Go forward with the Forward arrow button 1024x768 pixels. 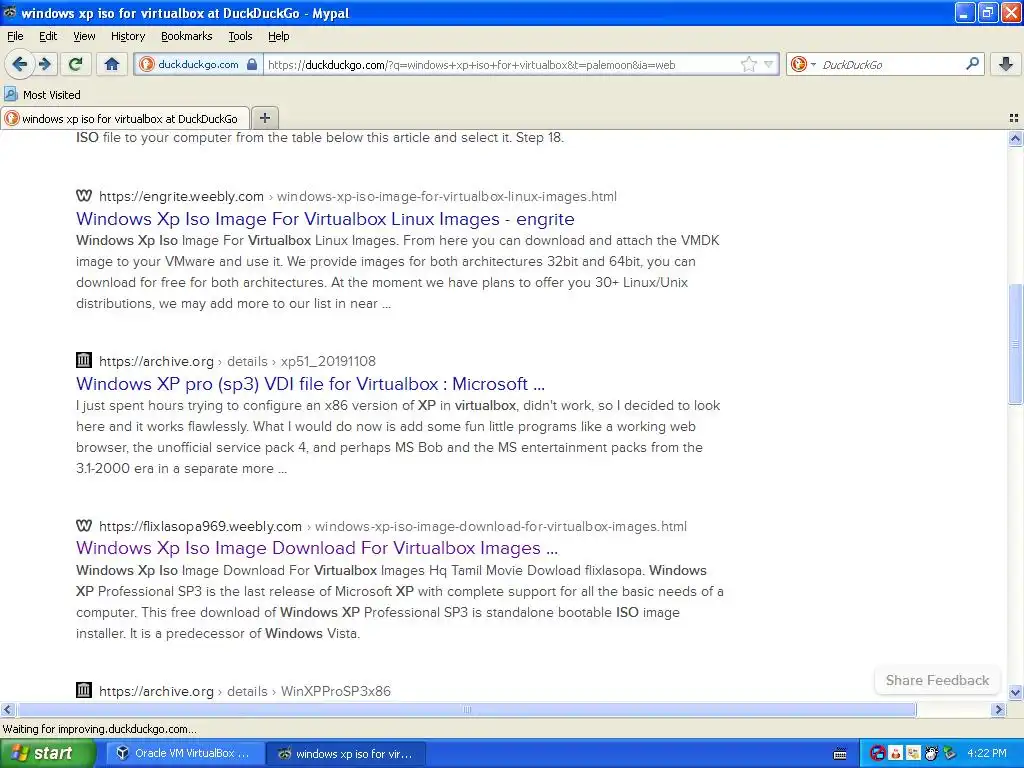coord(45,64)
